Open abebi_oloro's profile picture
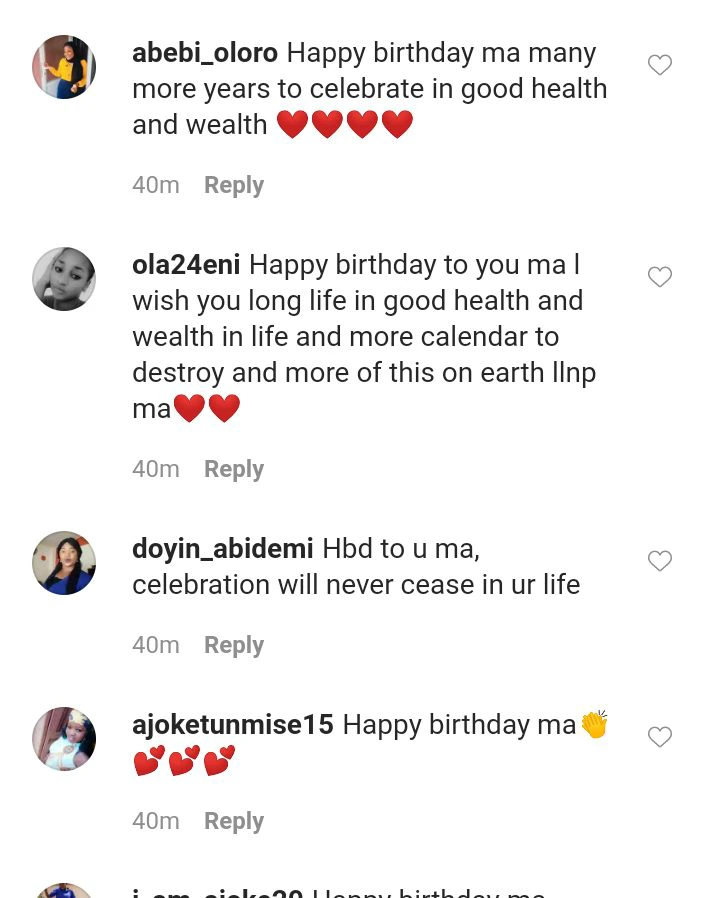Image resolution: width=720 pixels, height=898 pixels. [x=64, y=67]
